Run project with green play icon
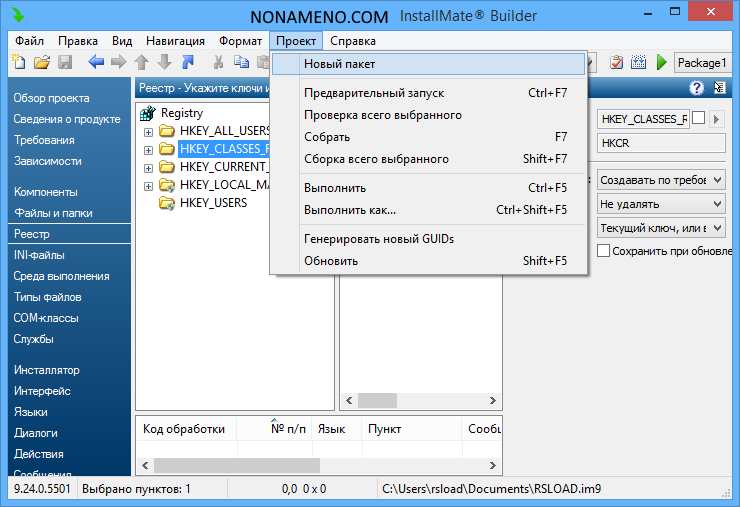The width and height of the screenshot is (740, 507). click(x=661, y=63)
